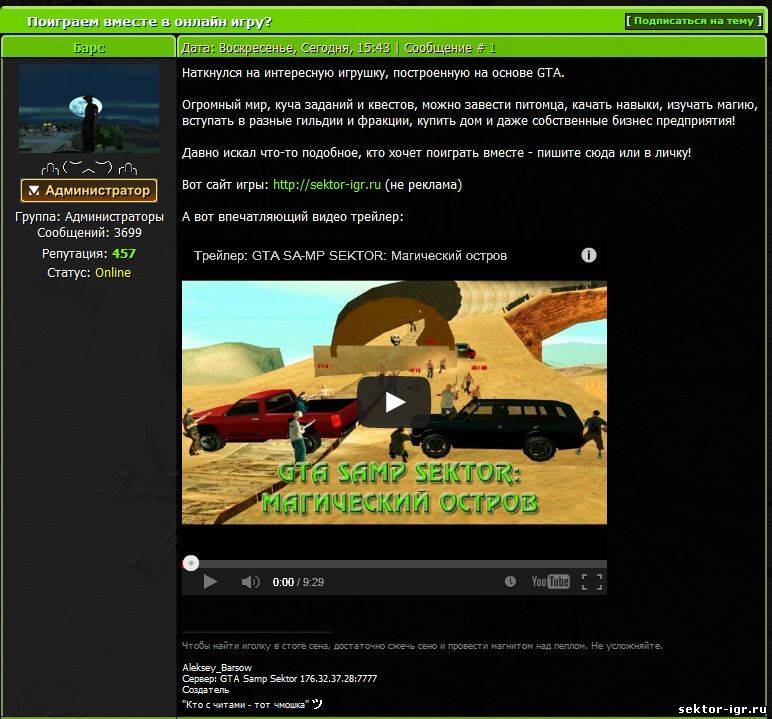Click the Watch Later clock icon
This screenshot has height=719, width=772.
click(x=511, y=582)
